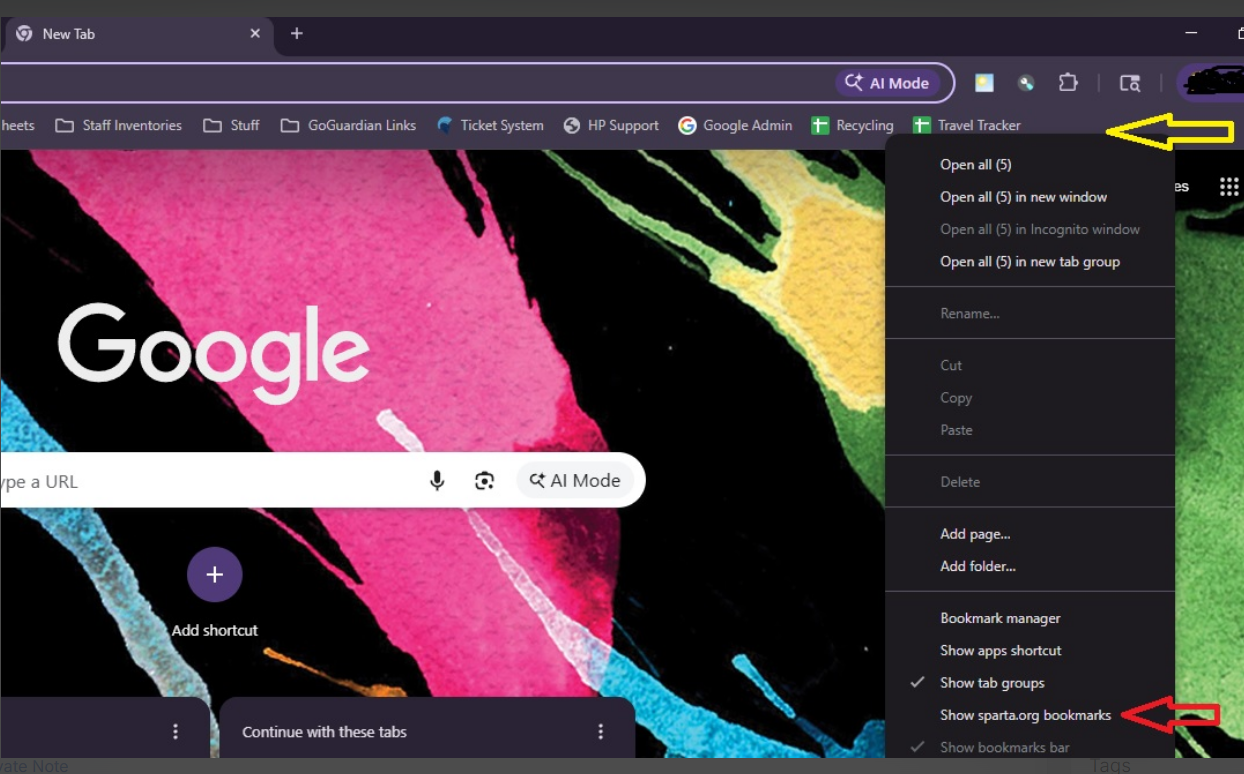1244x774 pixels.
Task: Select Open all (5) in new window
Action: point(1023,197)
